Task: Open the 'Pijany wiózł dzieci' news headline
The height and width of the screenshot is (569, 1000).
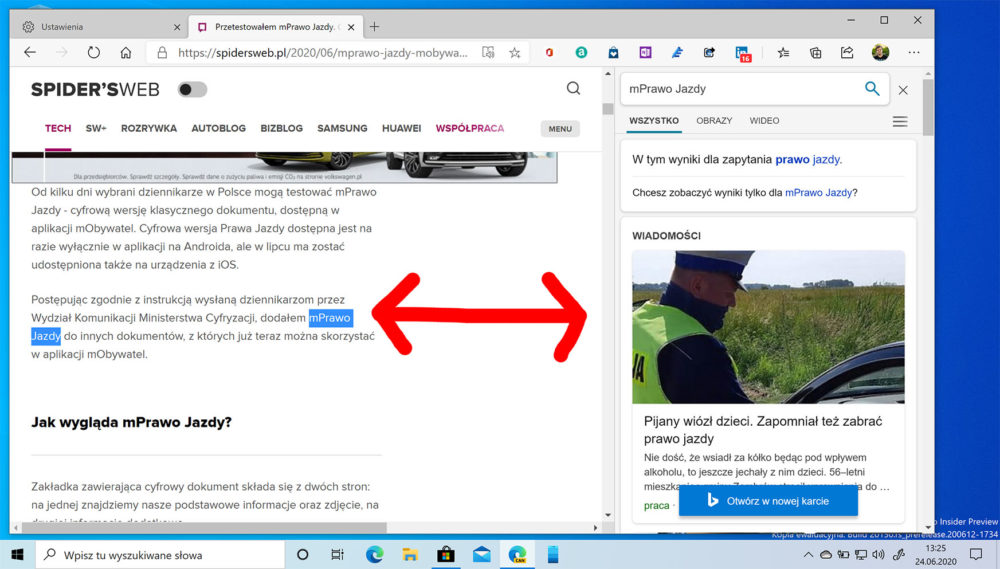Action: (x=763, y=430)
